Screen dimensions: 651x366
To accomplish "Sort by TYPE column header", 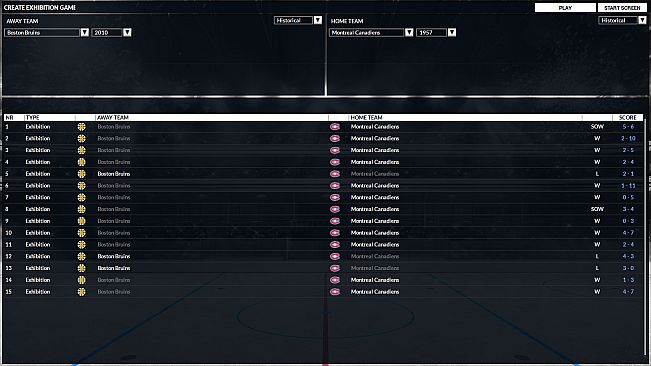I will [x=32, y=117].
